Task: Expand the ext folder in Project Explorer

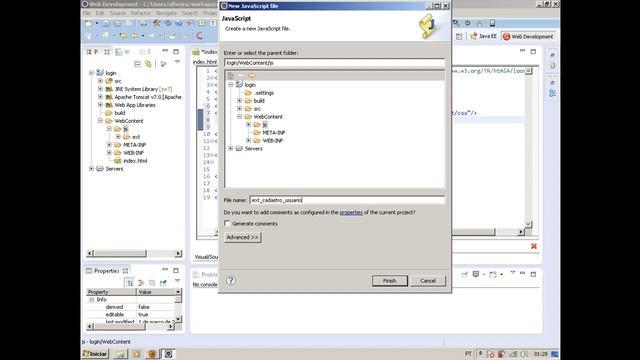Action: coord(118,137)
